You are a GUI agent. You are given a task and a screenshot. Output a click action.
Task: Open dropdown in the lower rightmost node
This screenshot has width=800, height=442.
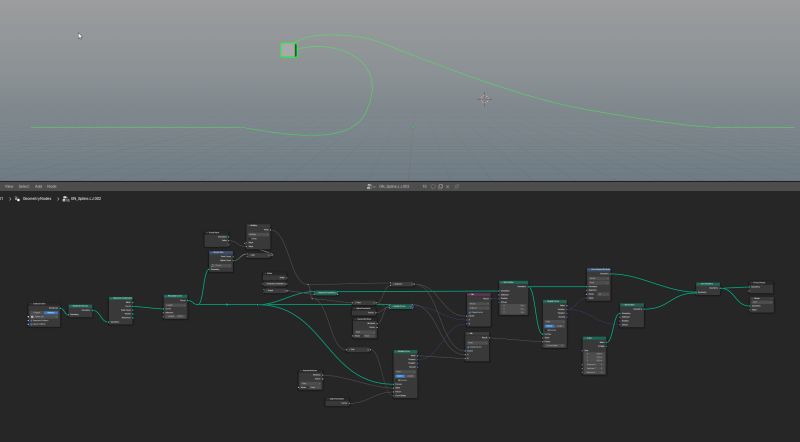pos(762,302)
